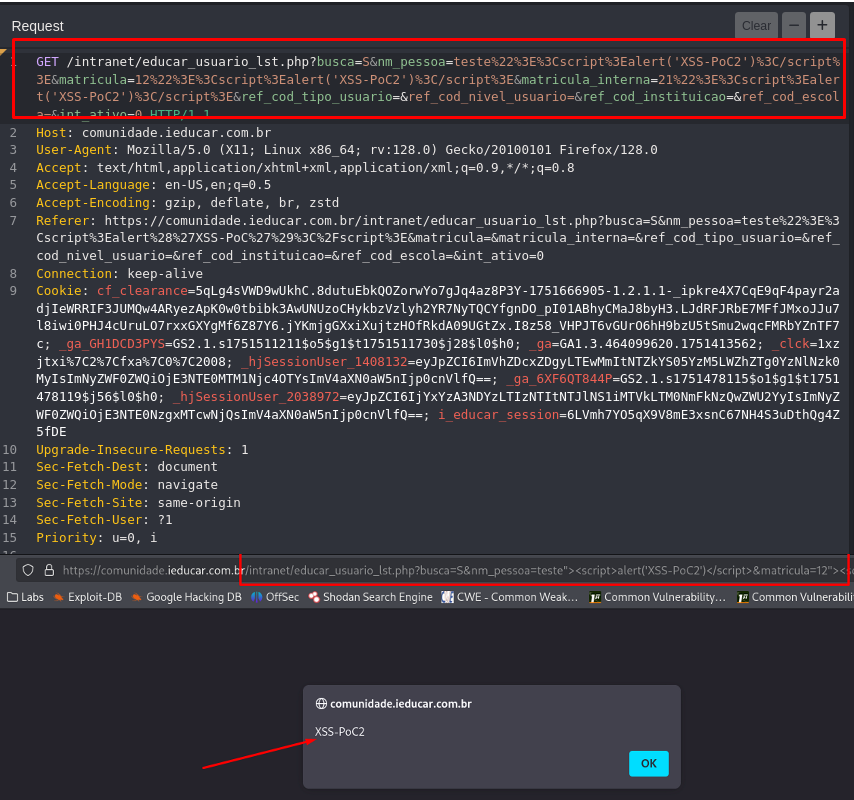Open the Shodan Search Engine bookmark
The image size is (854, 800).
[x=370, y=597]
